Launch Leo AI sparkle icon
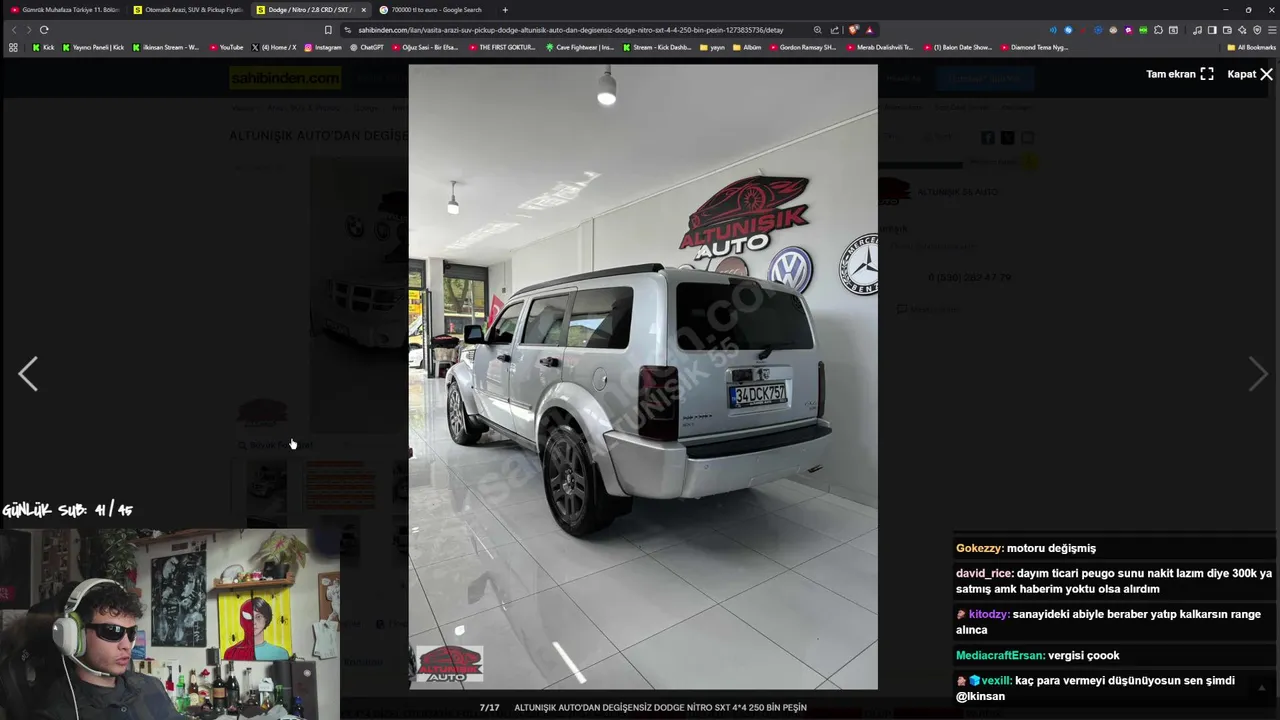Viewport: 1280px width, 720px height. point(1242,30)
